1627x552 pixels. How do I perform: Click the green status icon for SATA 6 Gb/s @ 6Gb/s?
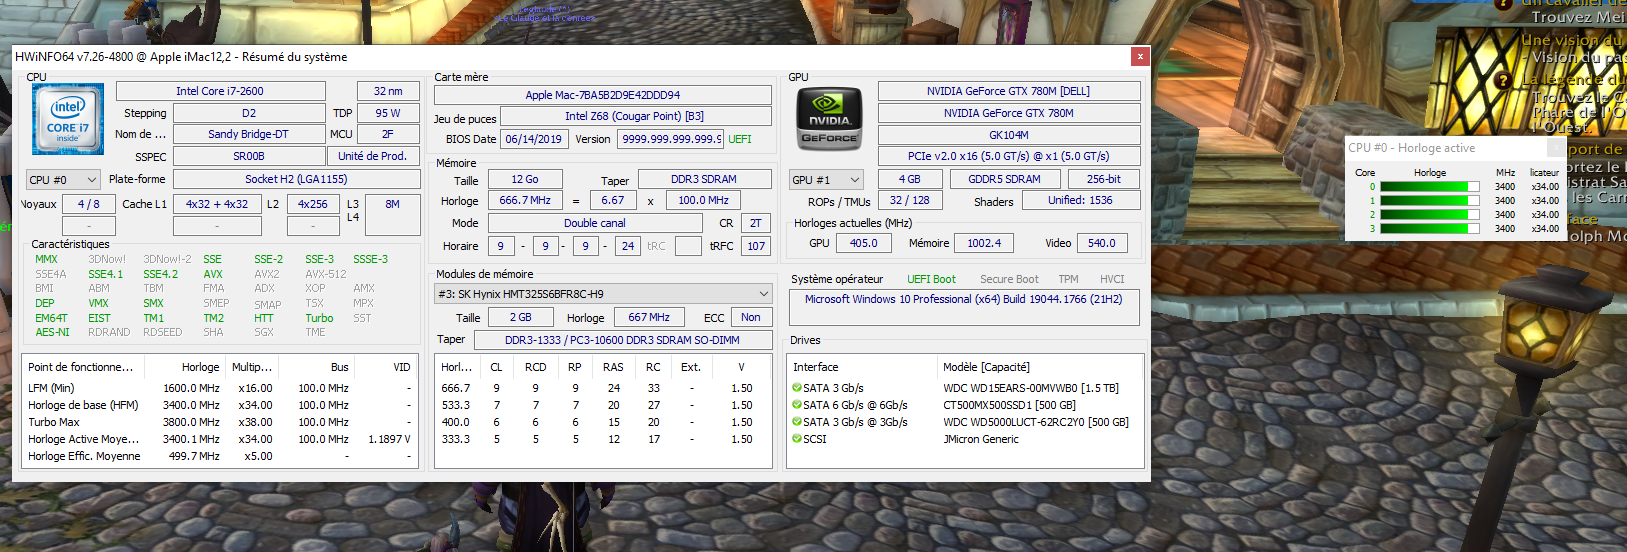[x=797, y=405]
